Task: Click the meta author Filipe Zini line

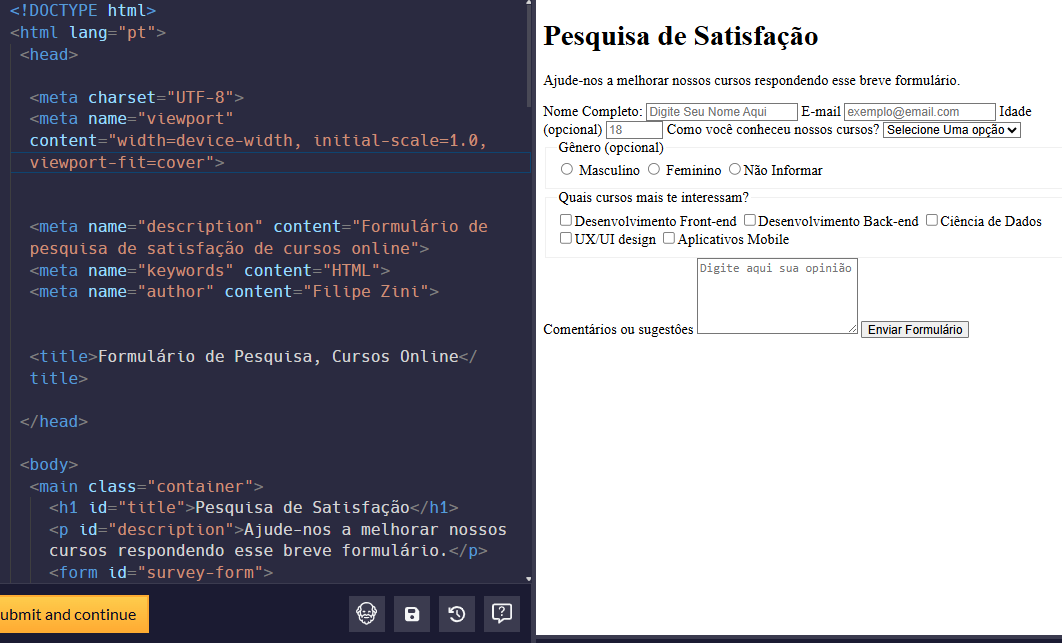Action: (x=234, y=292)
